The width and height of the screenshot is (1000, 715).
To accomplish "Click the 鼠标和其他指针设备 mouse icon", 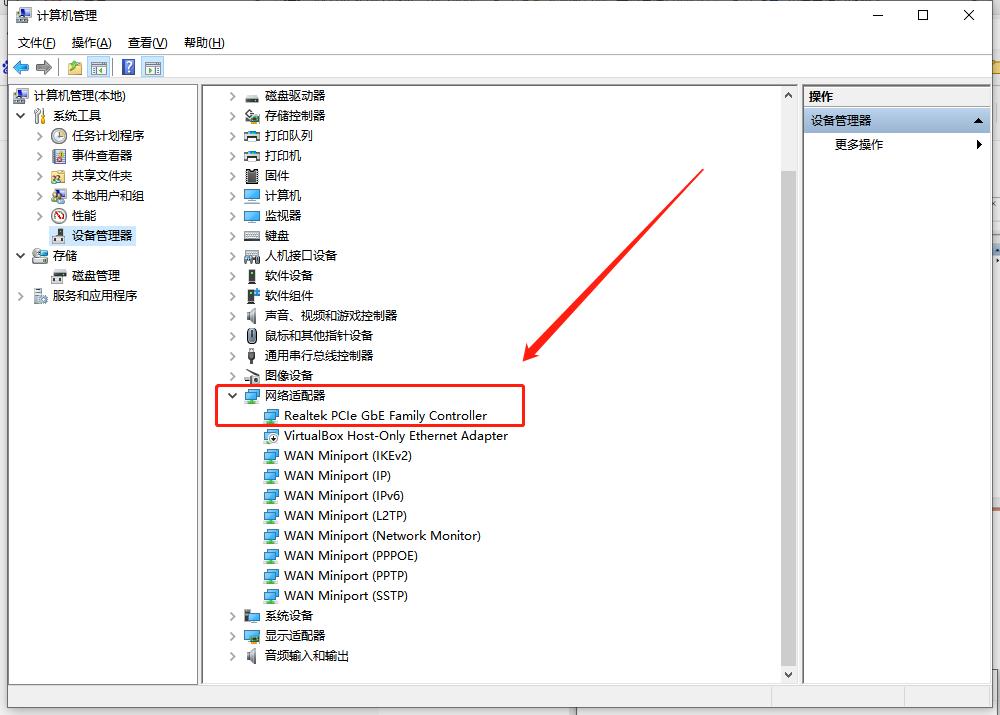I will (x=252, y=335).
